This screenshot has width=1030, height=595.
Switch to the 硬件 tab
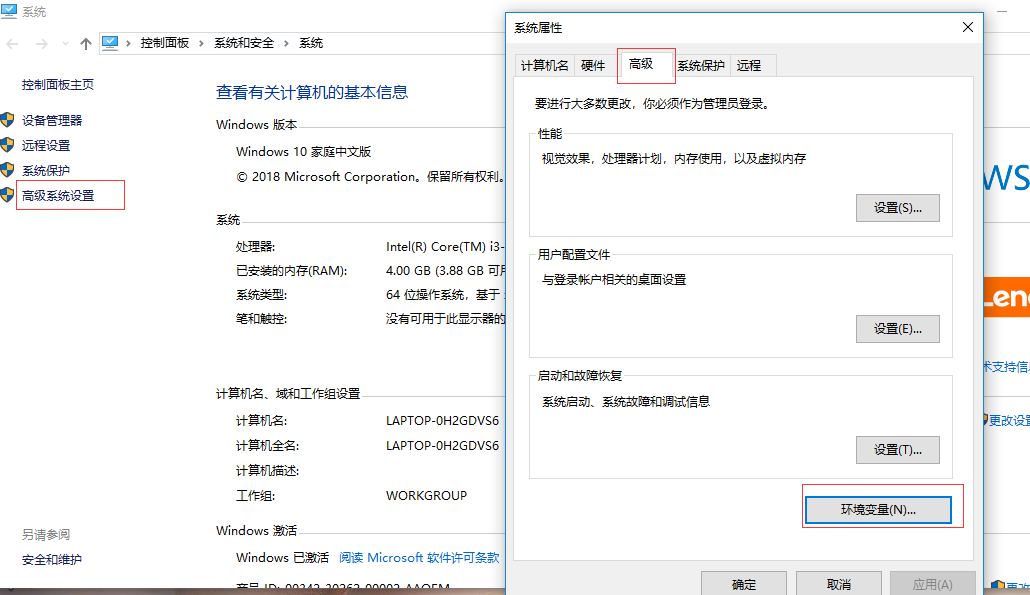pos(594,65)
